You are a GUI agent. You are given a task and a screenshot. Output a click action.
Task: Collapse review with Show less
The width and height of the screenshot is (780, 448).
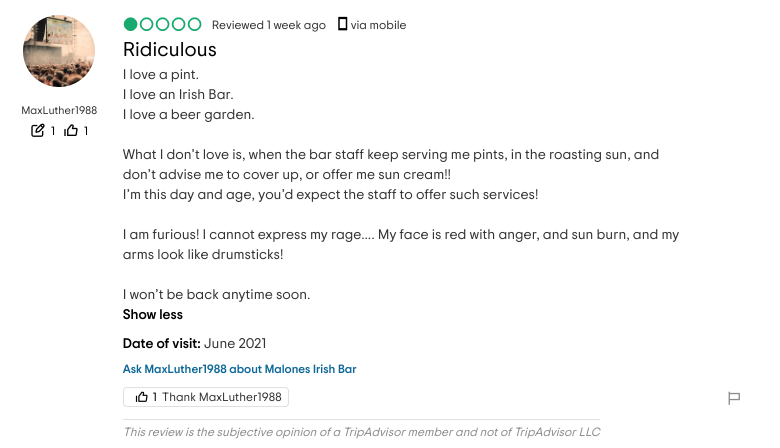click(x=153, y=314)
